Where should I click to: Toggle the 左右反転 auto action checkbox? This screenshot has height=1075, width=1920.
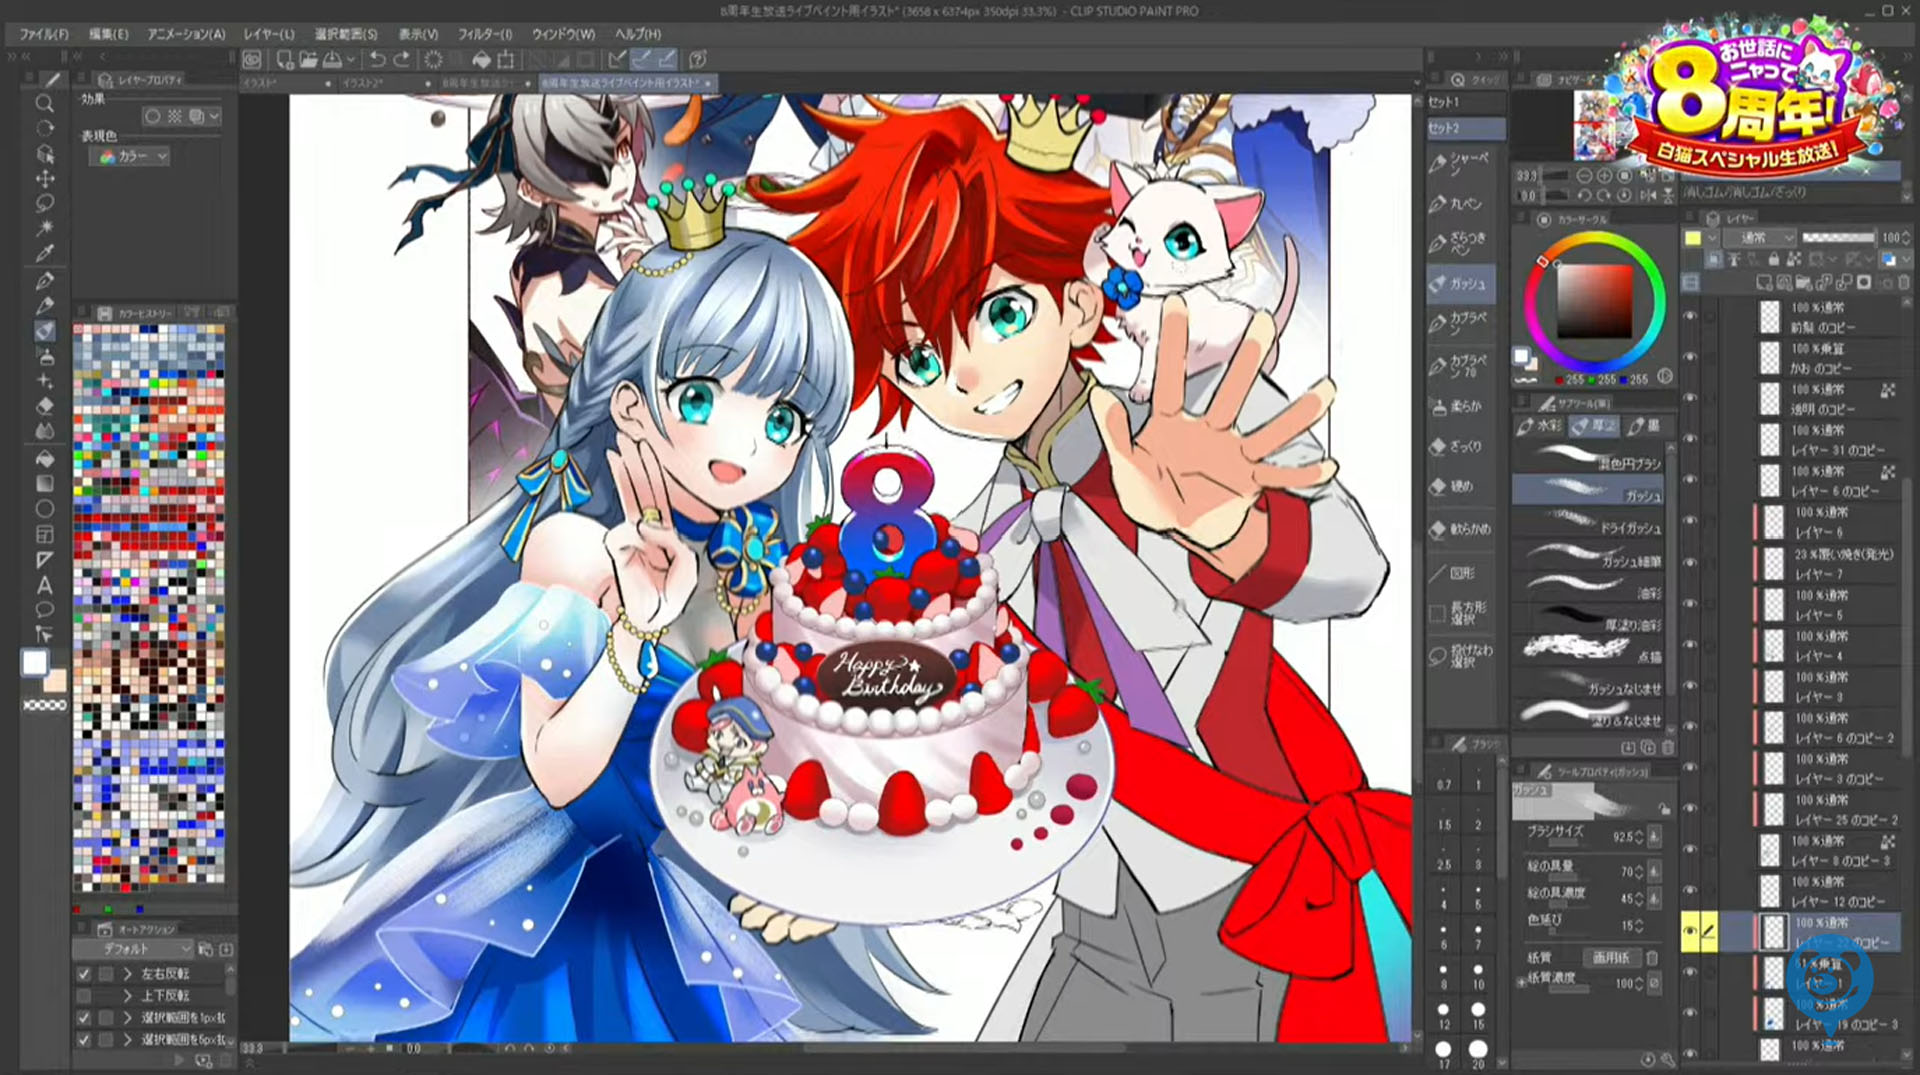pos(84,974)
